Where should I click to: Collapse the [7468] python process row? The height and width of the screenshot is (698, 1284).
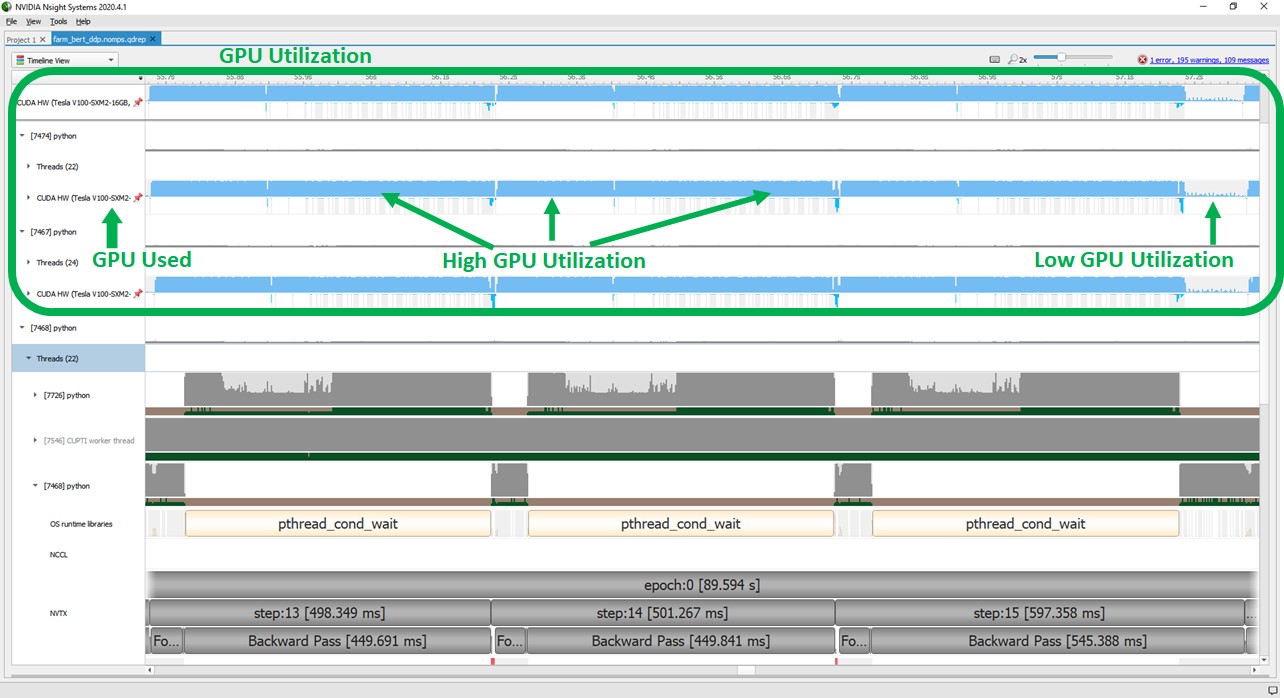click(x=22, y=328)
